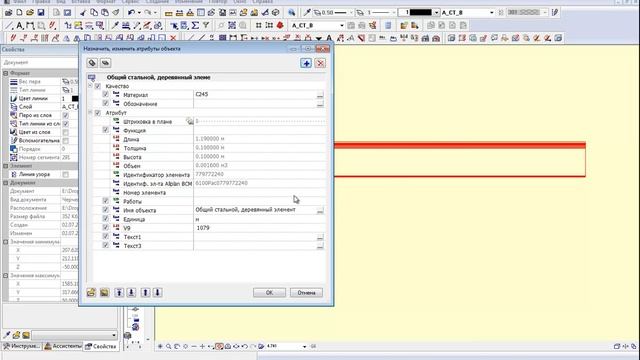Toggle the 'Атрибут' group checkbox

tap(98, 113)
